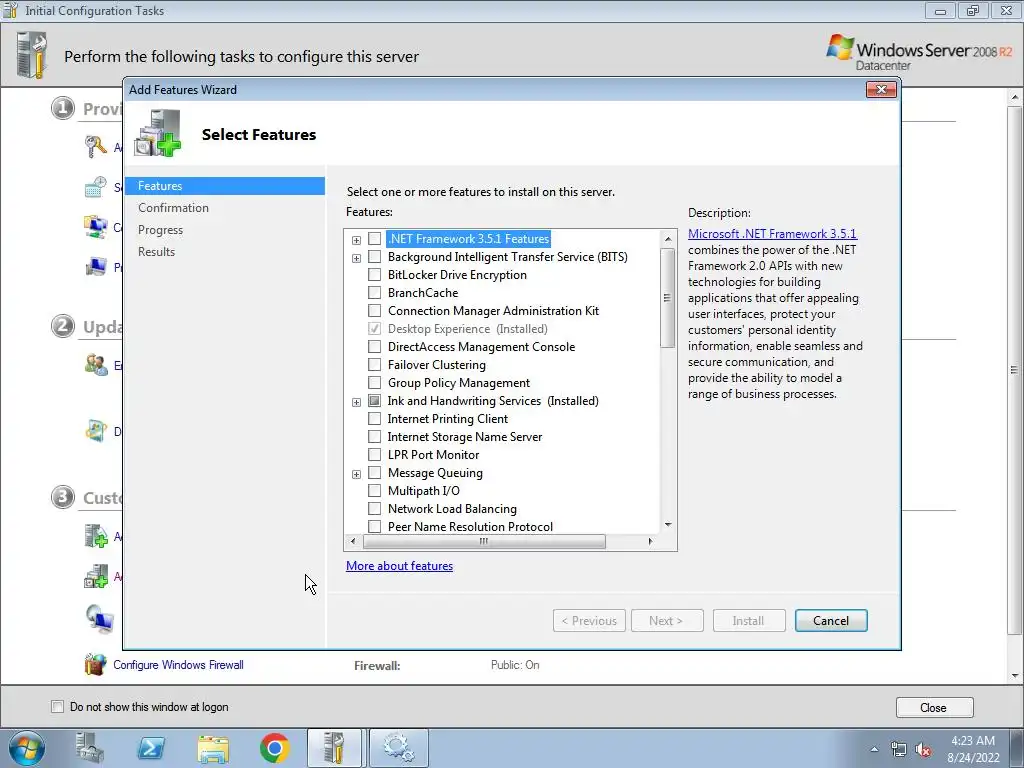The image size is (1024, 768).
Task: Open Windows Explorer from the taskbar
Action: pyautogui.click(x=213, y=748)
